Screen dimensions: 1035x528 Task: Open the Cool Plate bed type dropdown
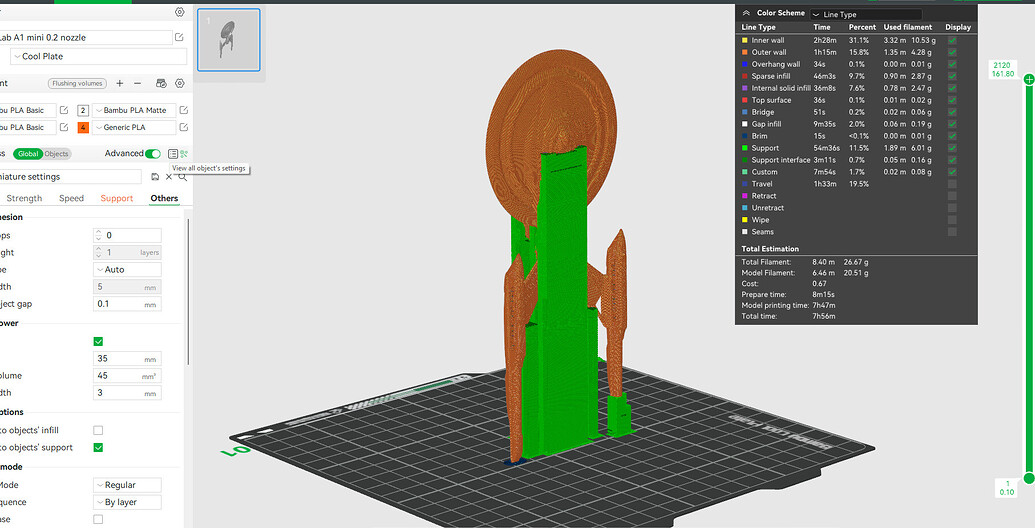(x=98, y=56)
